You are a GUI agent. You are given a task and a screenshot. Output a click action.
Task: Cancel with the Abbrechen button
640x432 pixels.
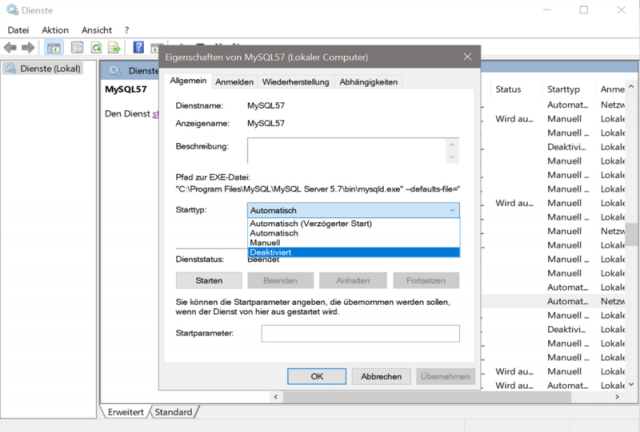[x=381, y=376]
